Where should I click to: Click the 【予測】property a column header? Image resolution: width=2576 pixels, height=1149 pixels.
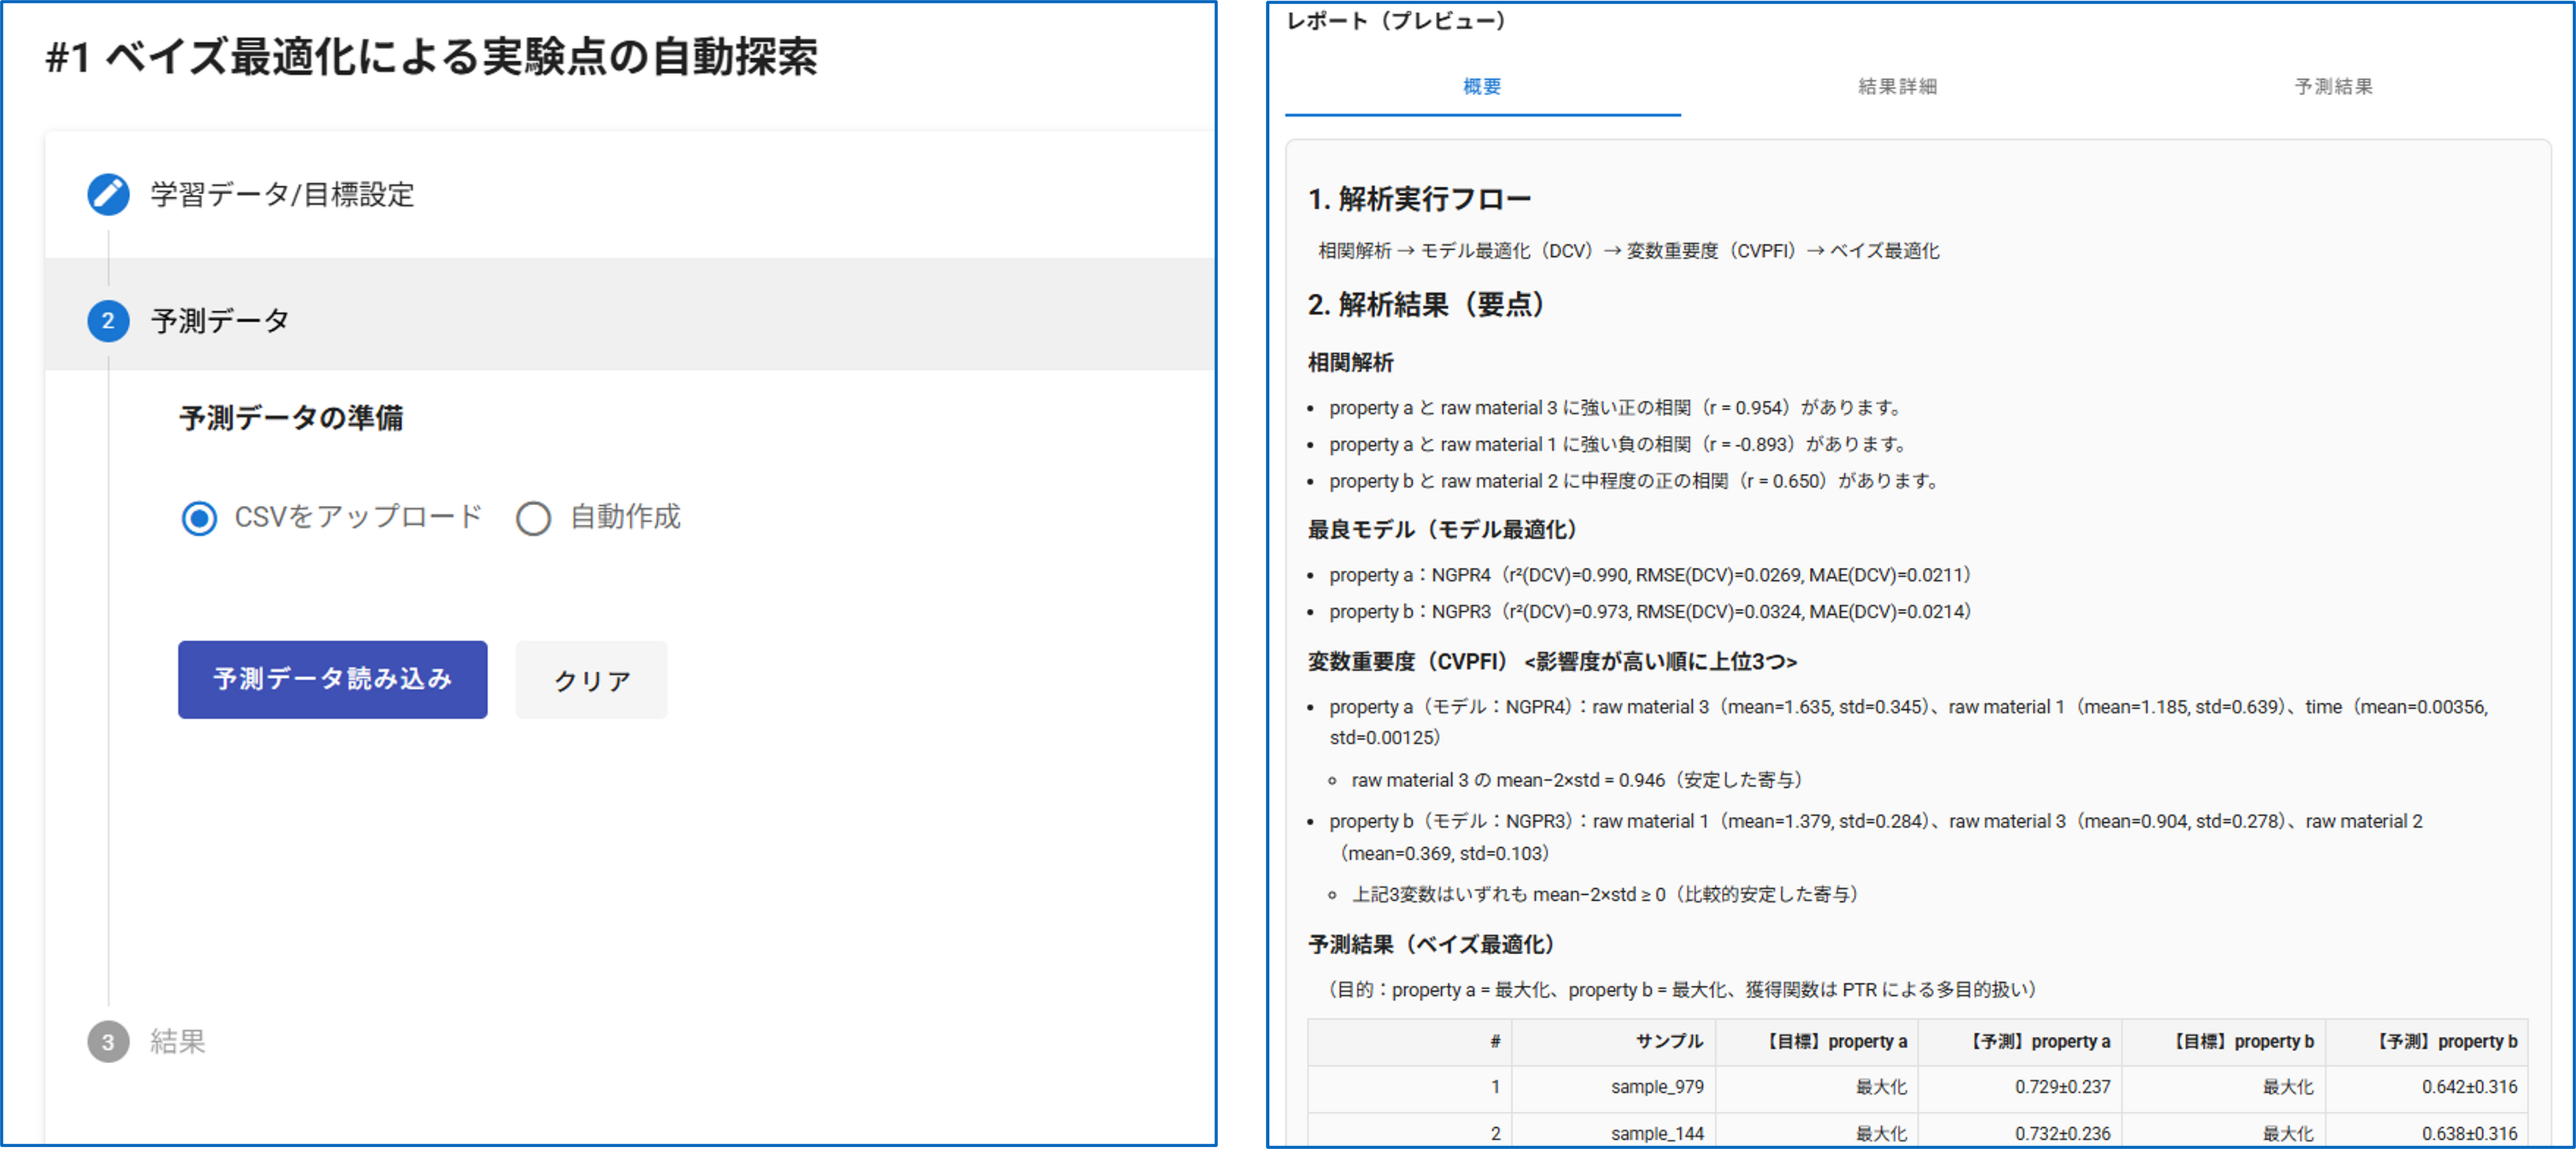(x=2039, y=1041)
